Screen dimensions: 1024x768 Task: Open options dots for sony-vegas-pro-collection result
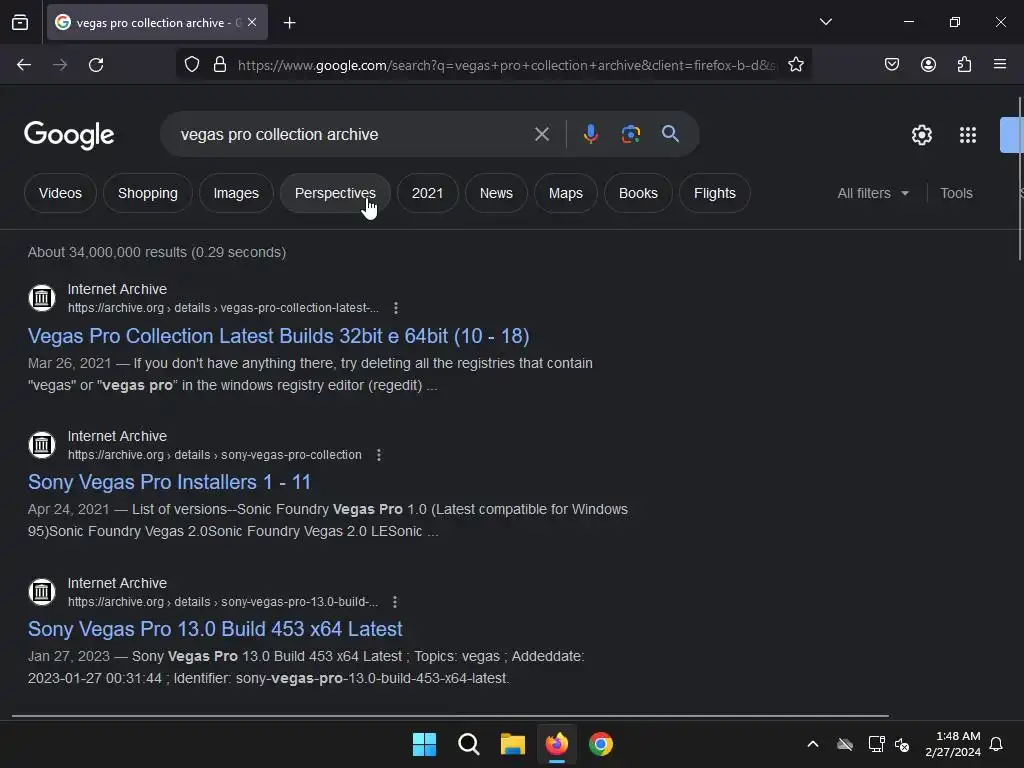379,455
